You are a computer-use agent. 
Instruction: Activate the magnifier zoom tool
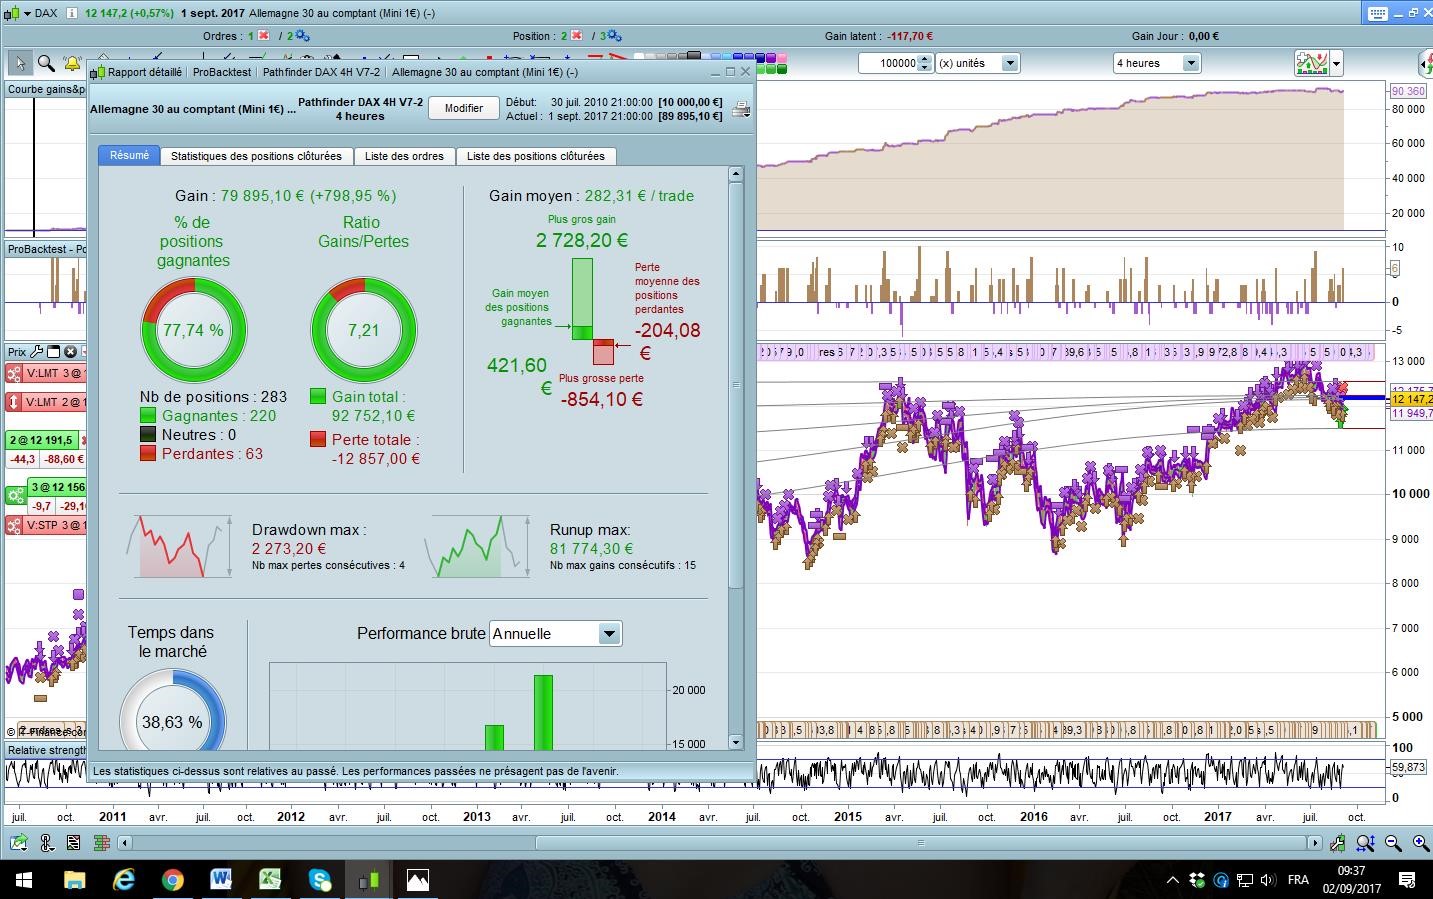coord(46,63)
